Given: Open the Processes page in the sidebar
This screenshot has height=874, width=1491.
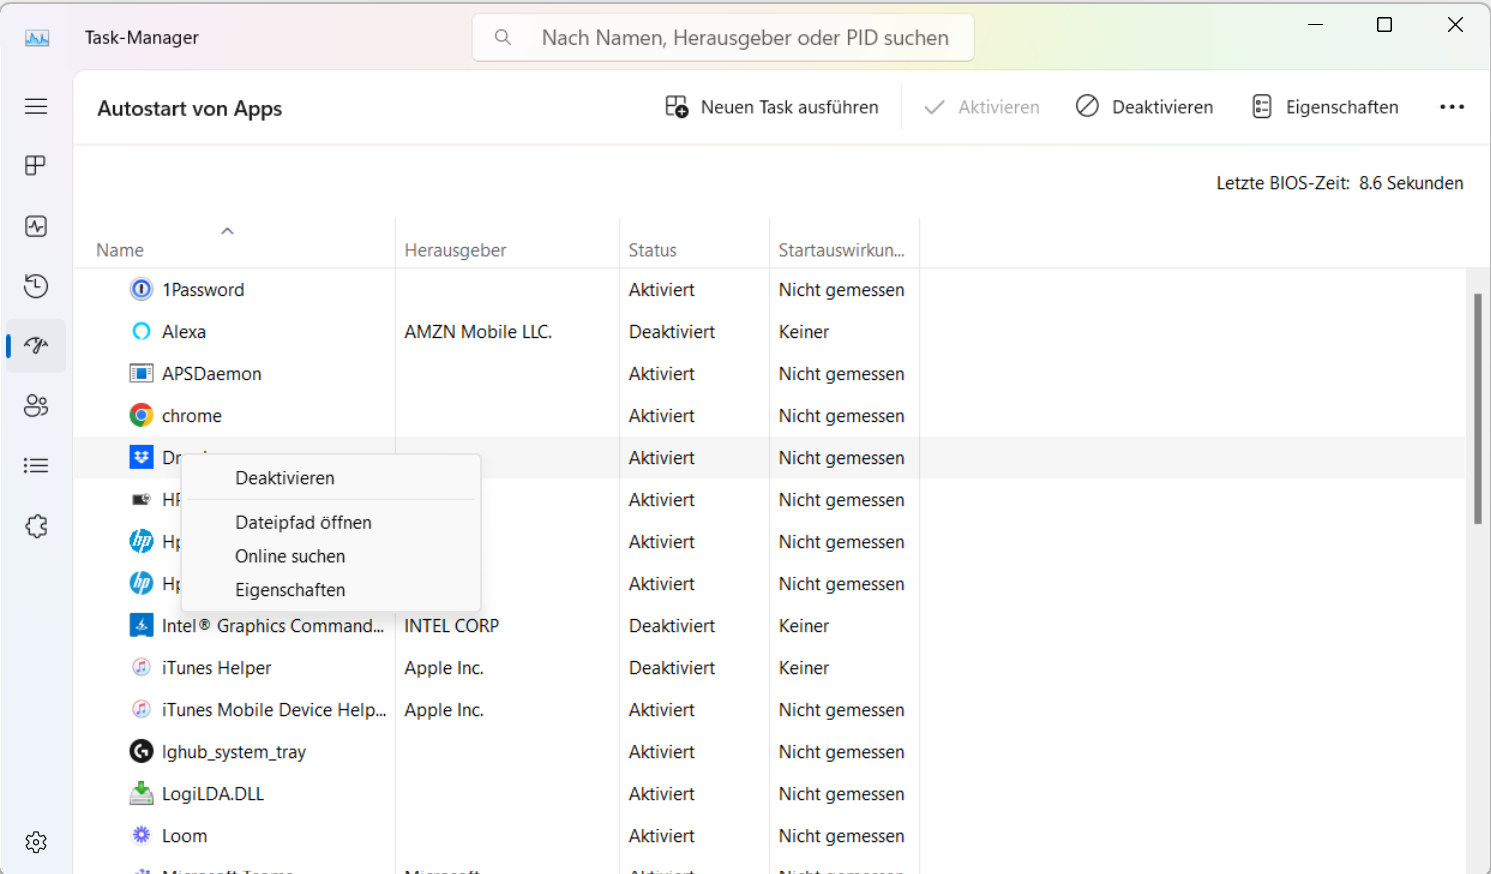Looking at the screenshot, I should [36, 166].
